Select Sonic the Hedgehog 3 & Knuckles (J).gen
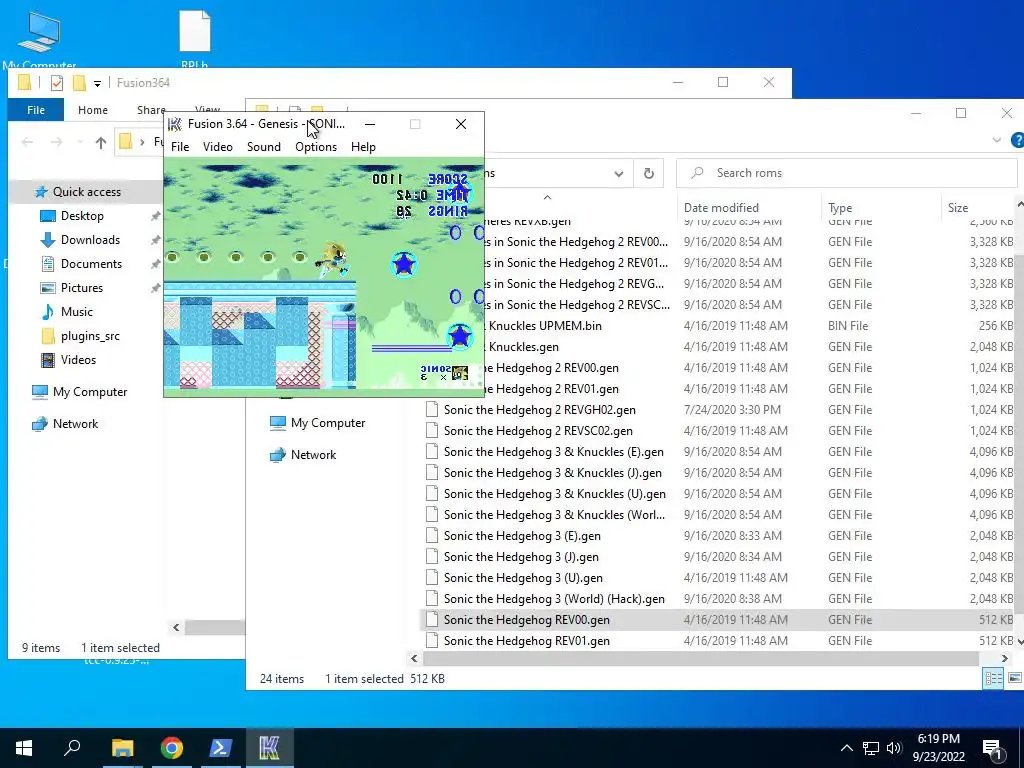 tap(552, 473)
